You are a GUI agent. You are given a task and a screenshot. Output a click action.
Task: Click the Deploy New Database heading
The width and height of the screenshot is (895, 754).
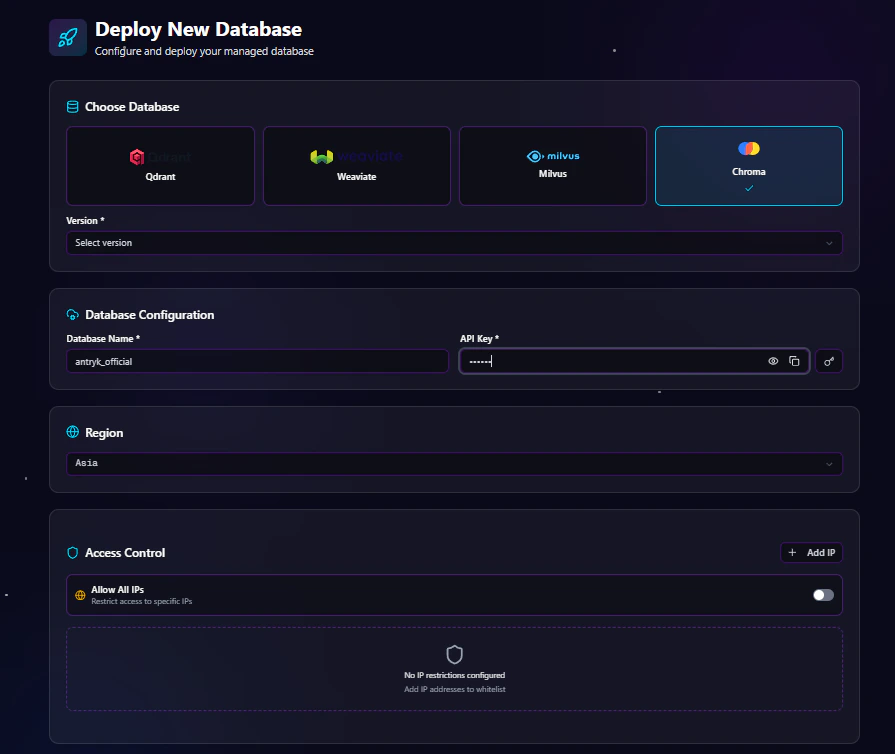tap(198, 29)
